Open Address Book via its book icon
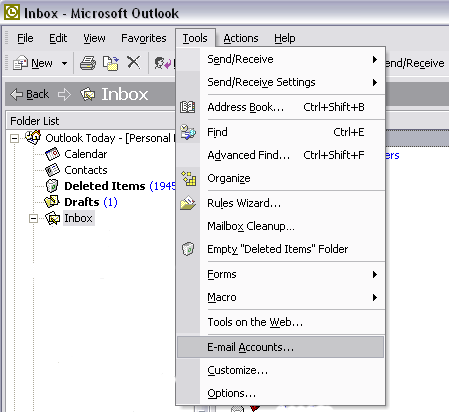The height and width of the screenshot is (412, 449). click(188, 107)
